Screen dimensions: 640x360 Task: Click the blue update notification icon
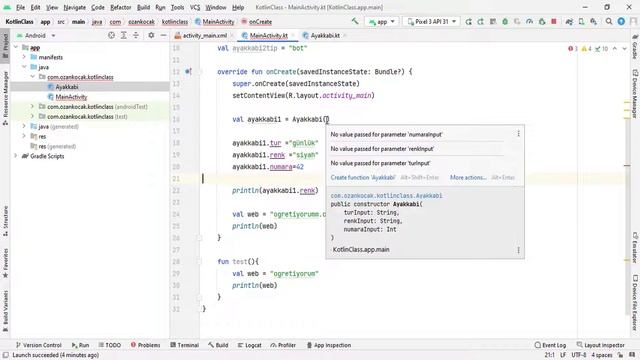click(621, 21)
